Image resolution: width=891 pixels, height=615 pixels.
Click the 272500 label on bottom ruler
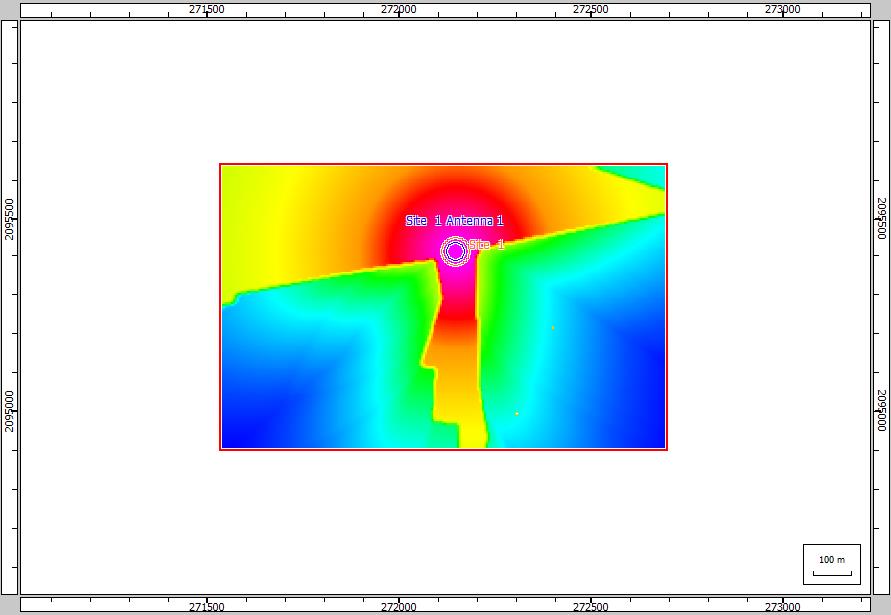(591, 606)
